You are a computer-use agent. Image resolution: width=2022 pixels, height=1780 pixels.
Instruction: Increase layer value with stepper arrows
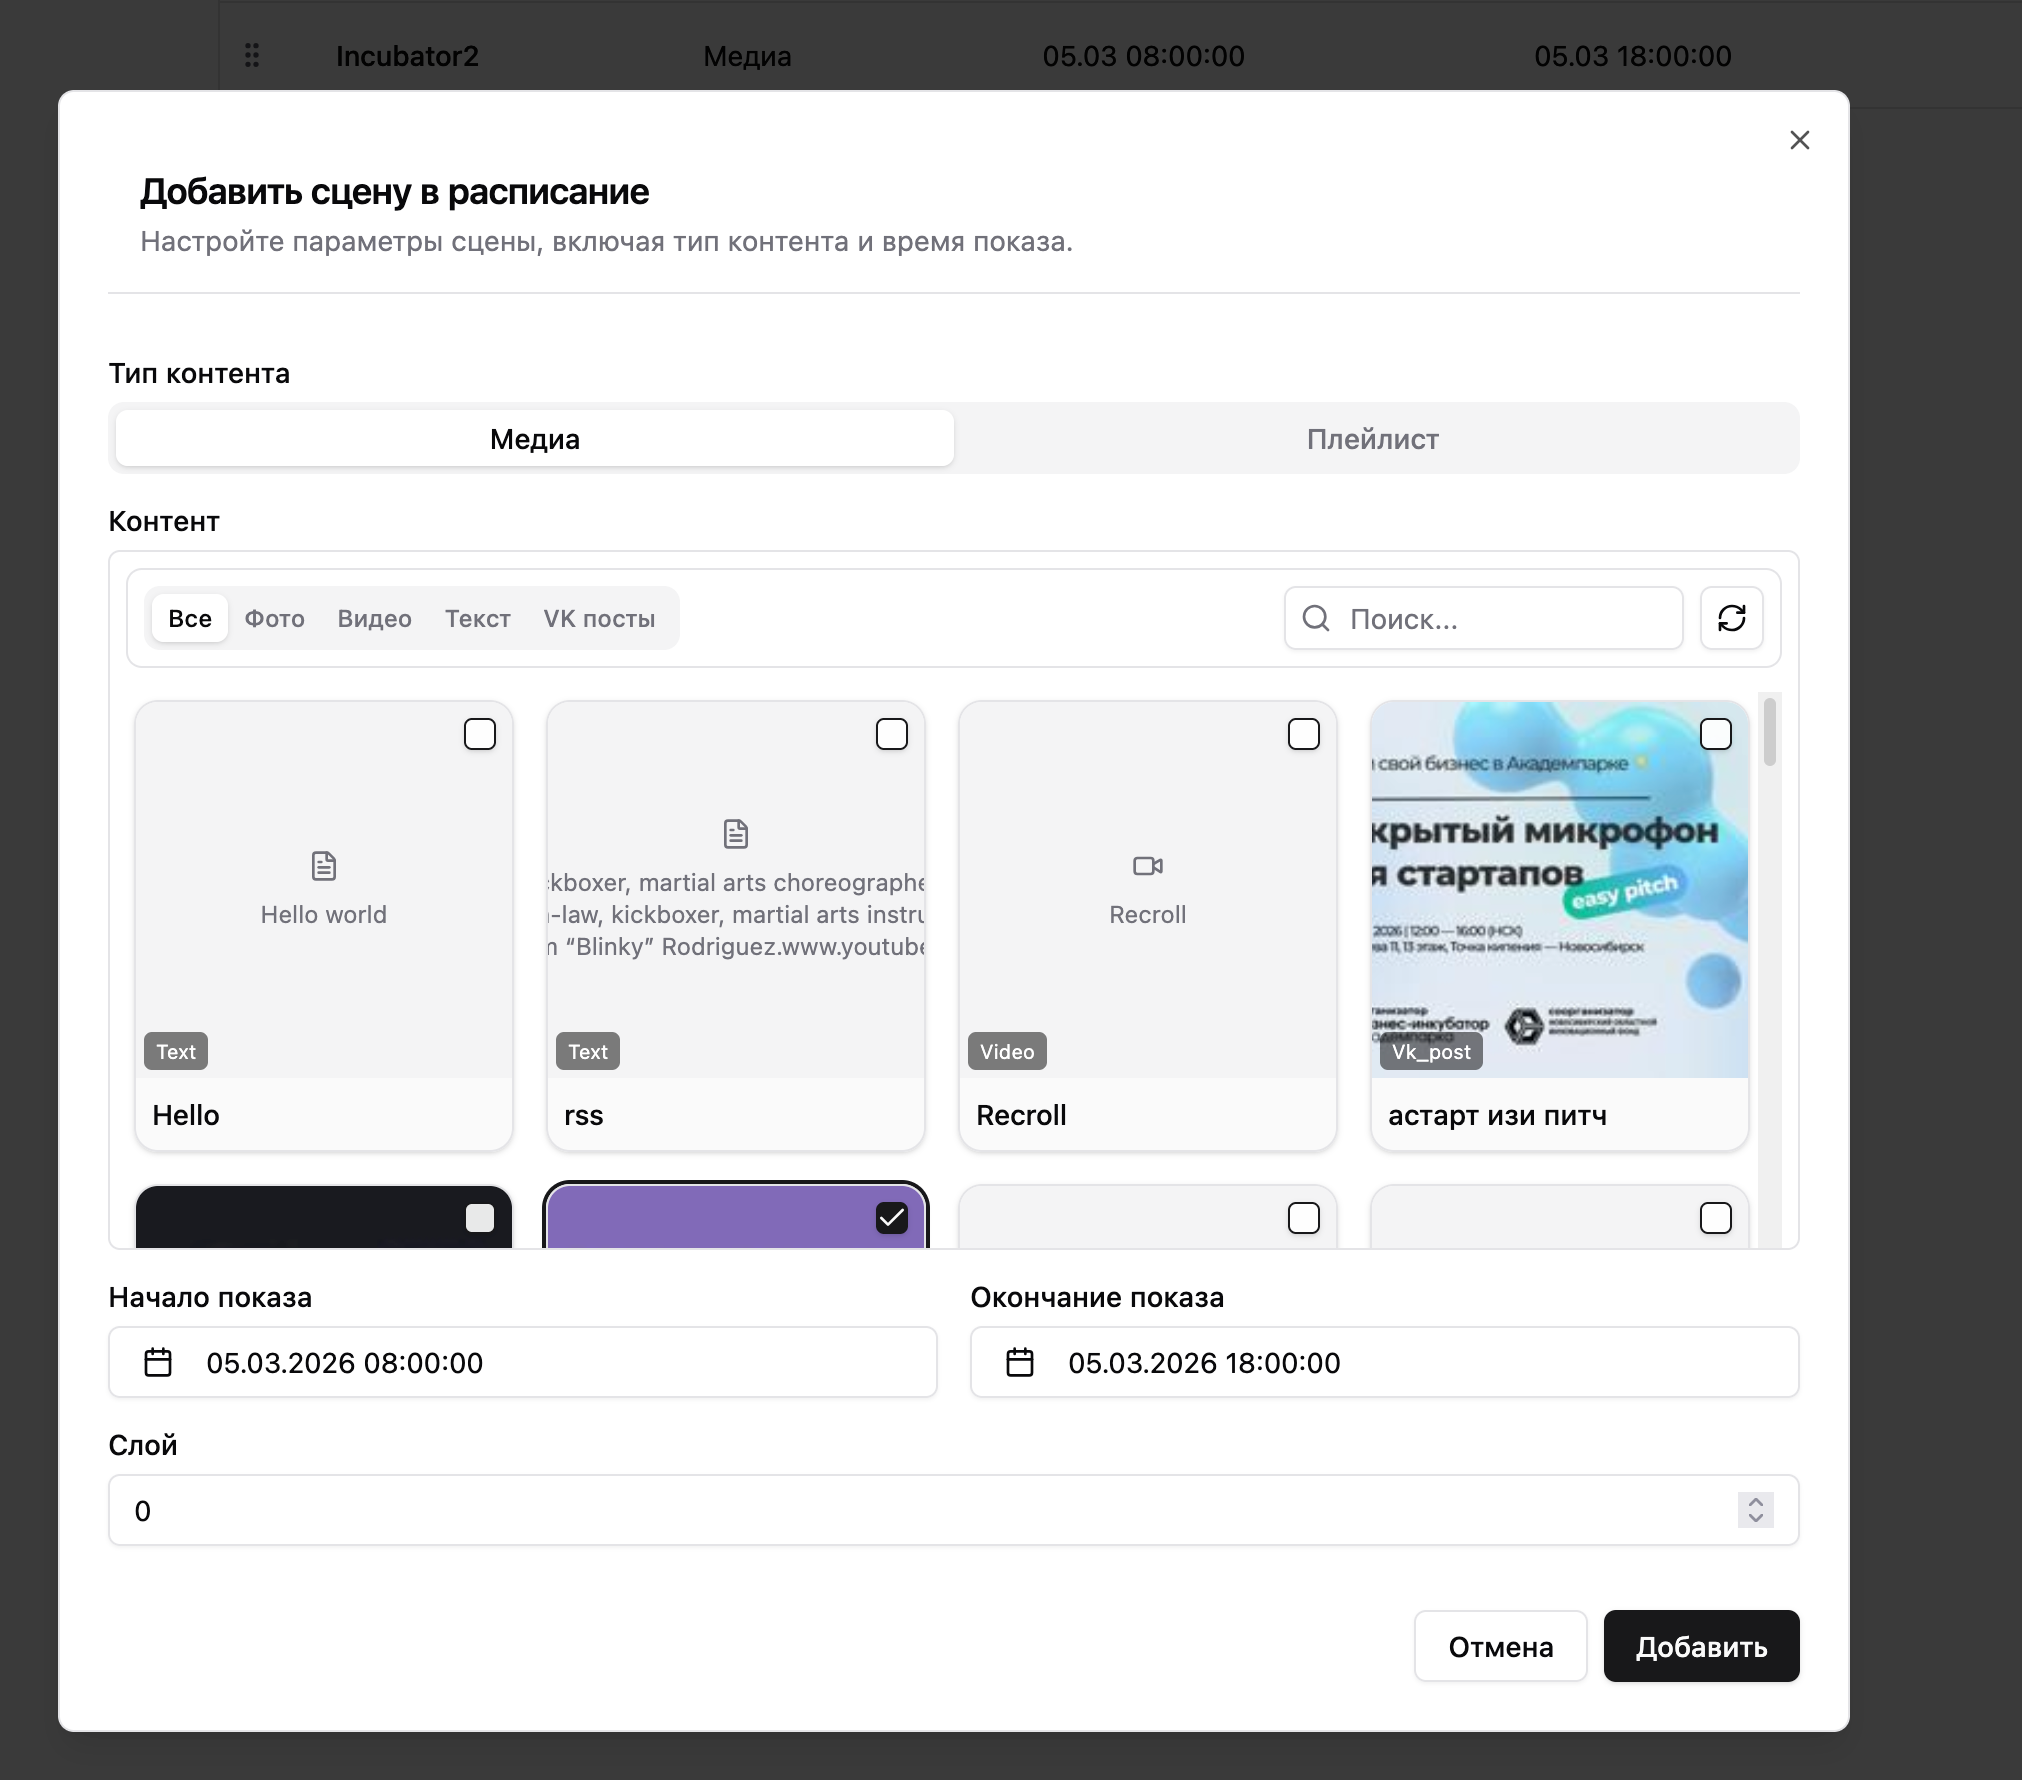pyautogui.click(x=1755, y=1502)
